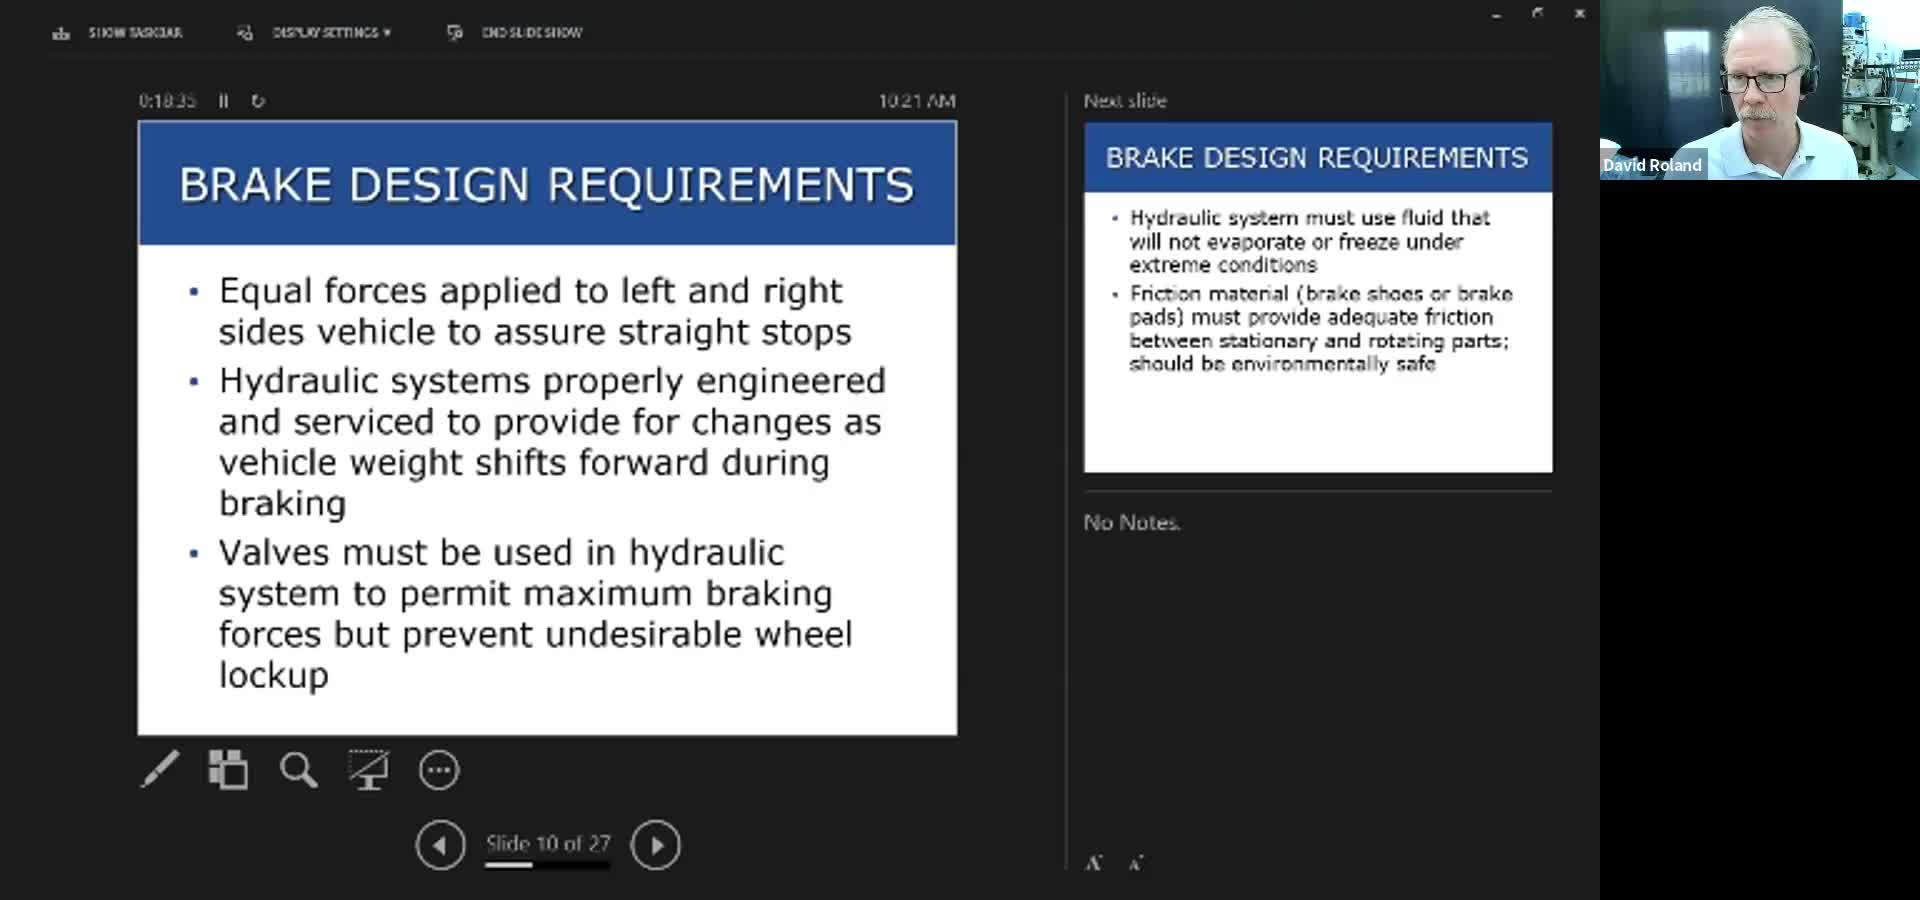Click 'Valves must be used' bullet
The width and height of the screenshot is (1920, 900).
point(536,613)
